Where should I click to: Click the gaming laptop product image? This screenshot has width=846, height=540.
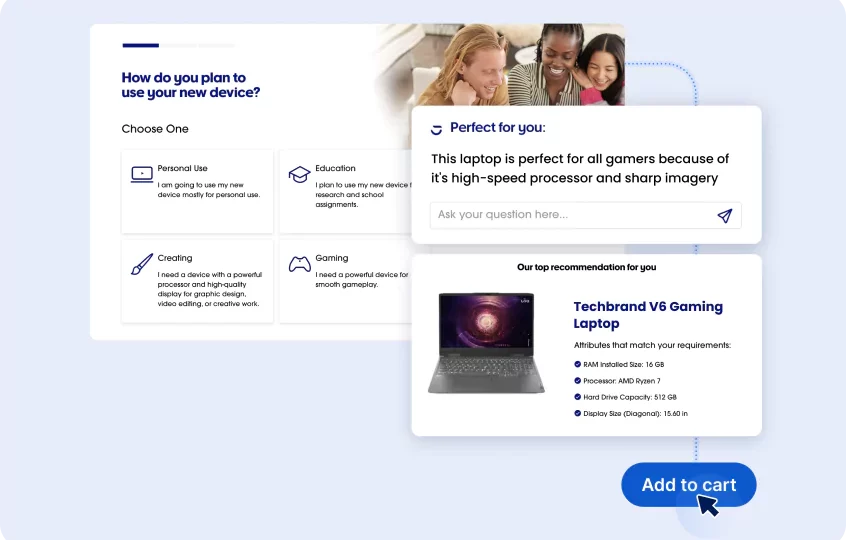point(486,343)
